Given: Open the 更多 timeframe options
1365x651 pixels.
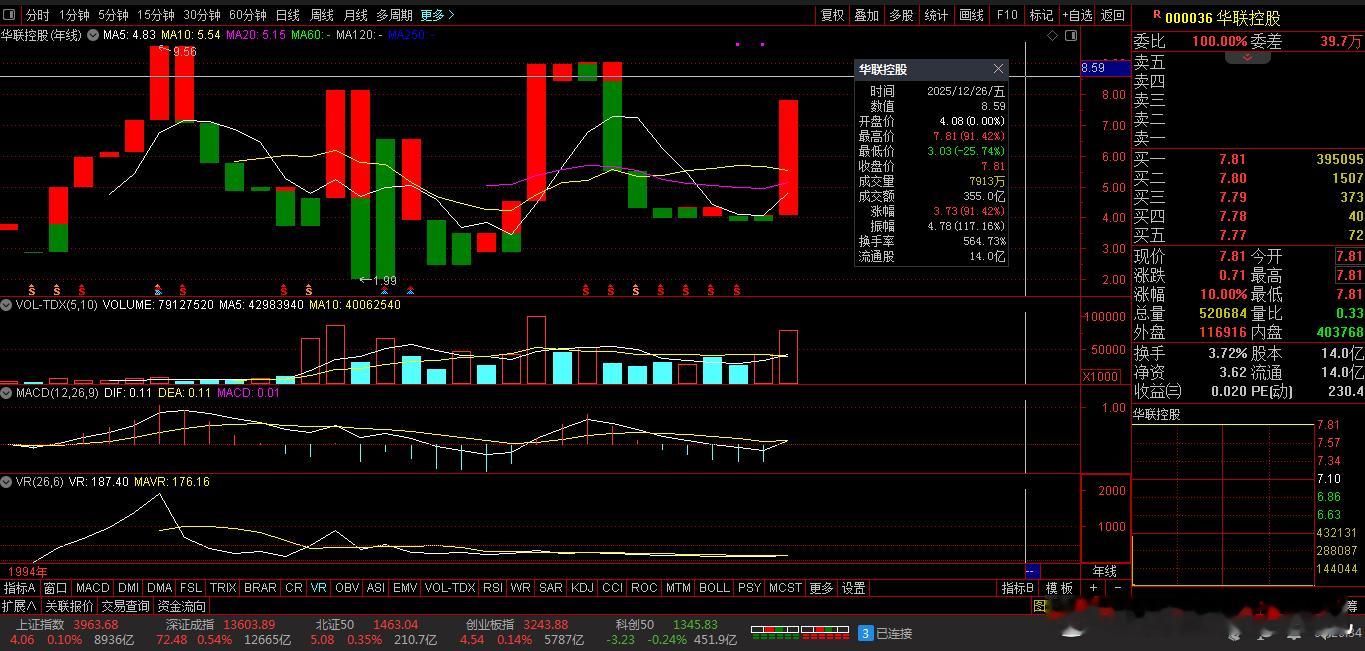Looking at the screenshot, I should [x=437, y=15].
